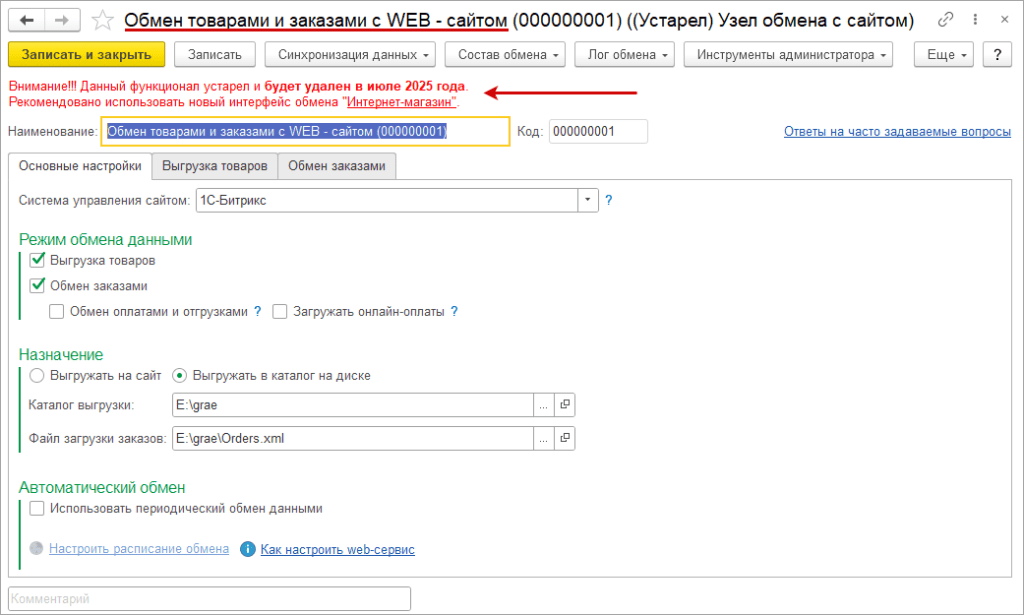Viewport: 1024px width, 615px height.
Task: Switch to the "Обмен заказами" tab
Action: point(336,166)
